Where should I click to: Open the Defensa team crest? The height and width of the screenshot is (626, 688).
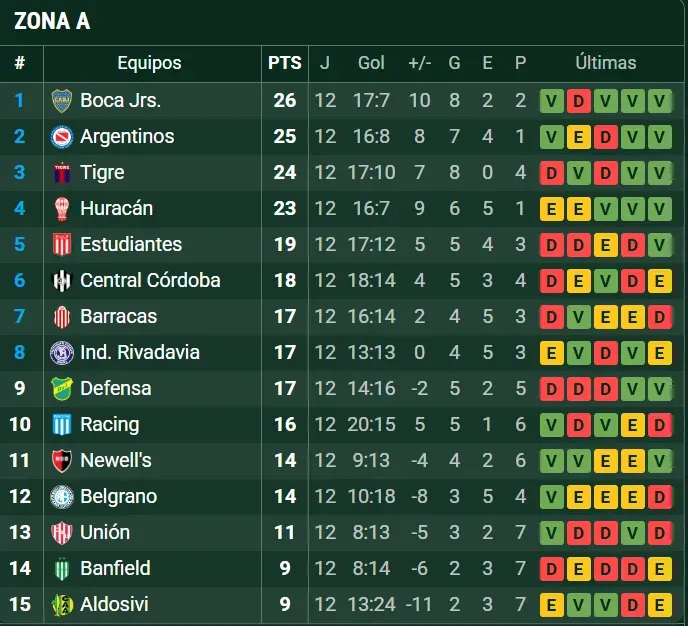tap(62, 388)
